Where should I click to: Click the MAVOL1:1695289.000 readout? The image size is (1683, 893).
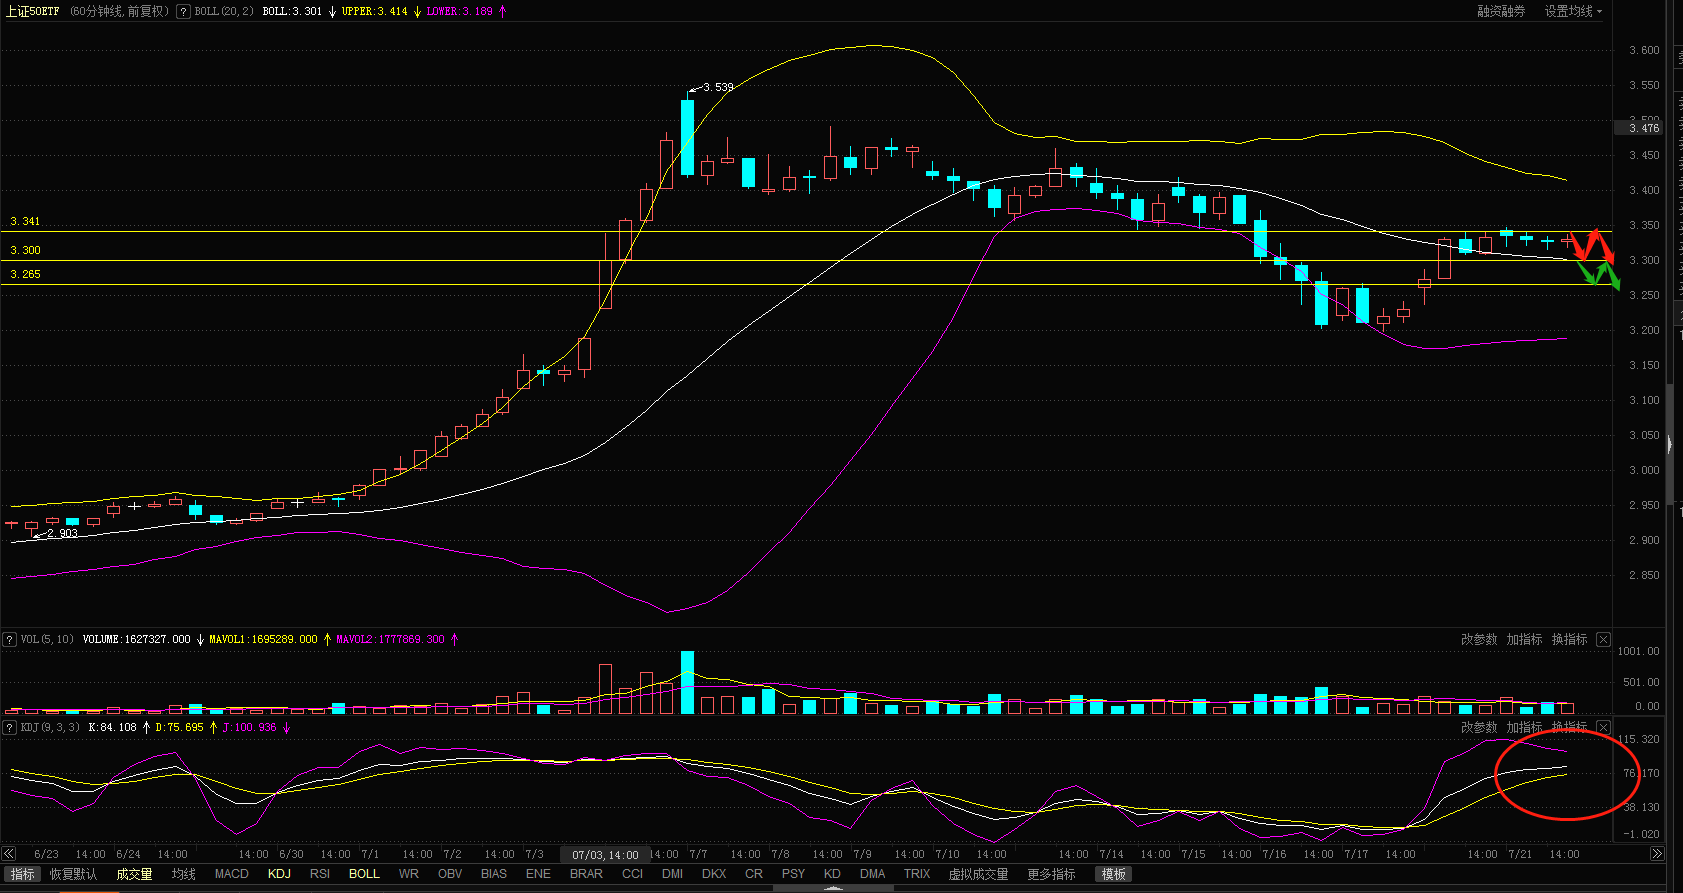[263, 640]
